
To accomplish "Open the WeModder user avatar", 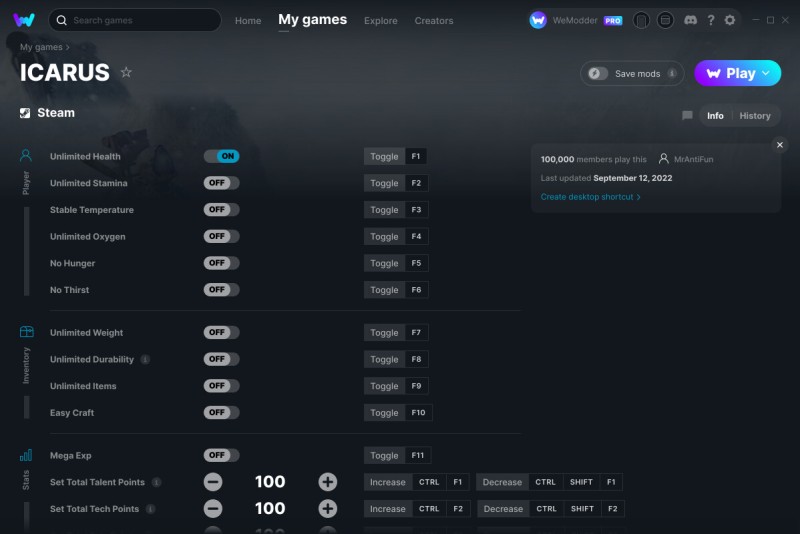I will (538, 20).
